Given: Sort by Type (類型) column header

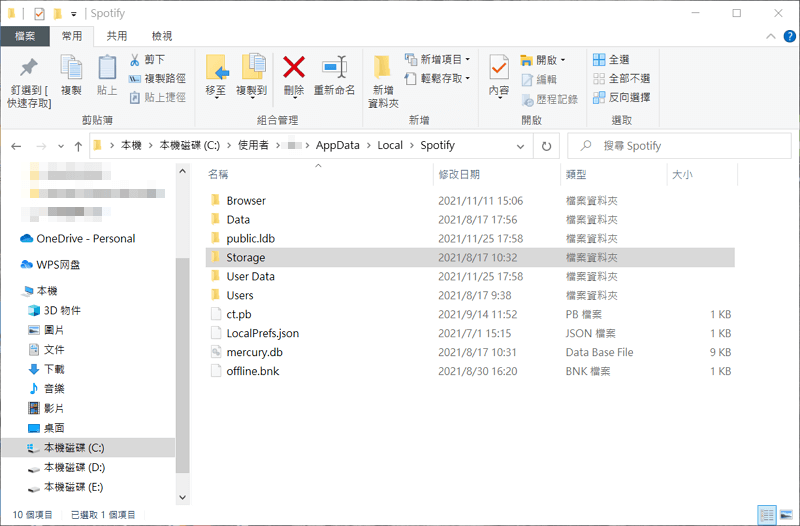Looking at the screenshot, I should pos(614,174).
